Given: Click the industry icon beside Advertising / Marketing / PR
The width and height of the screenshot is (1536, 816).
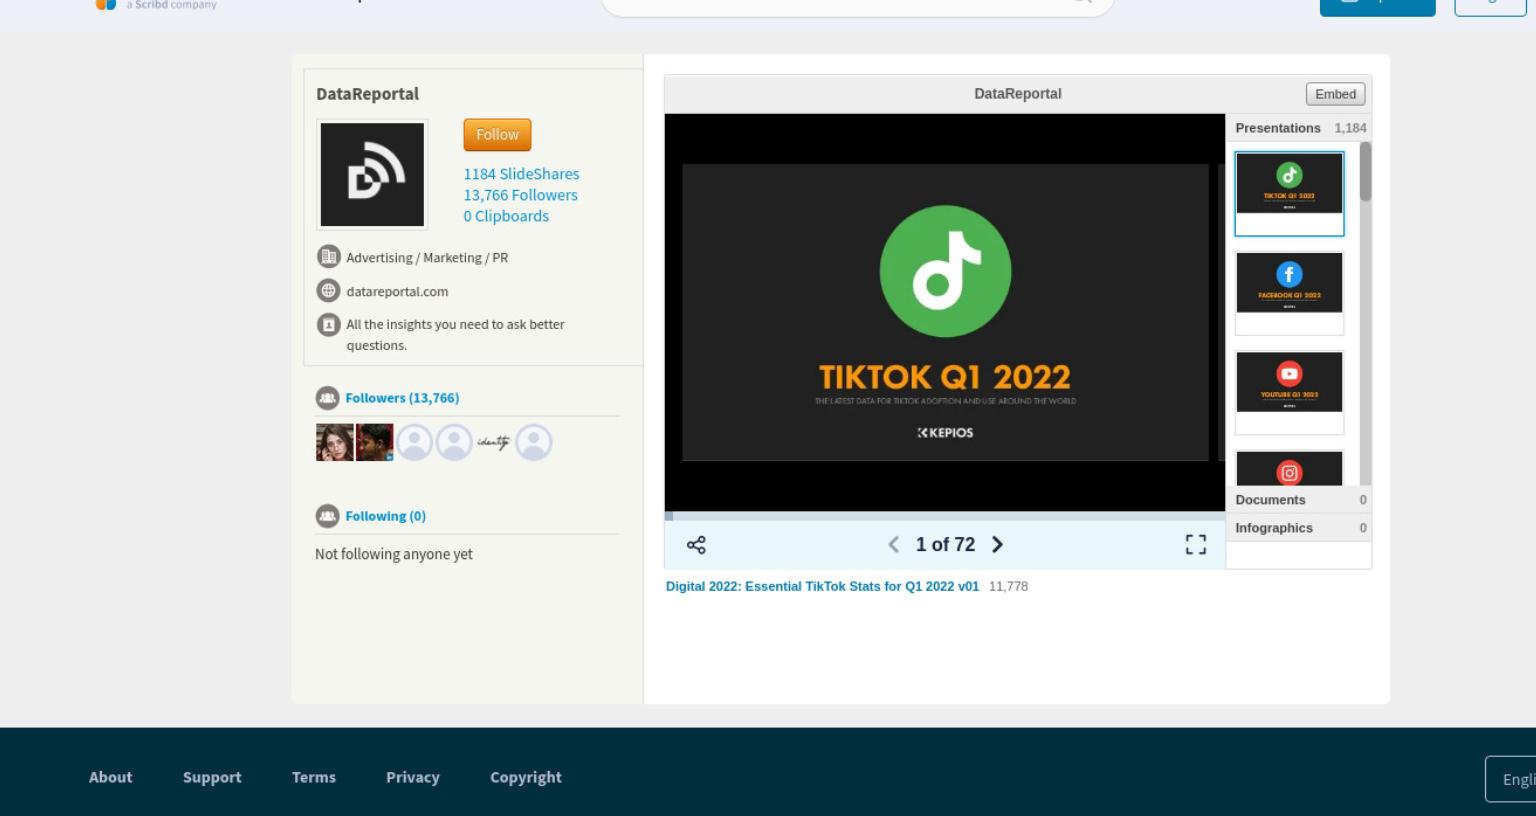Looking at the screenshot, I should click(x=328, y=257).
